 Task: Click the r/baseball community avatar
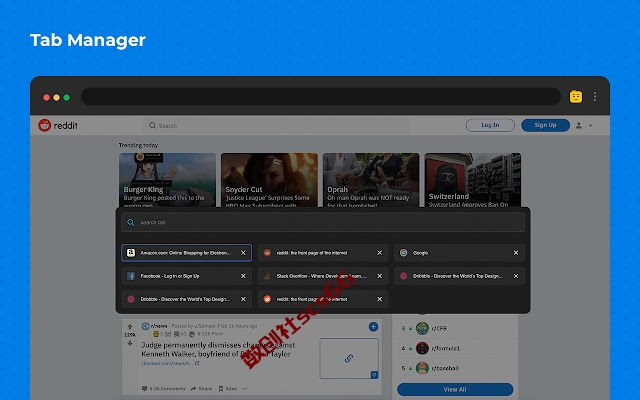pyautogui.click(x=422, y=368)
